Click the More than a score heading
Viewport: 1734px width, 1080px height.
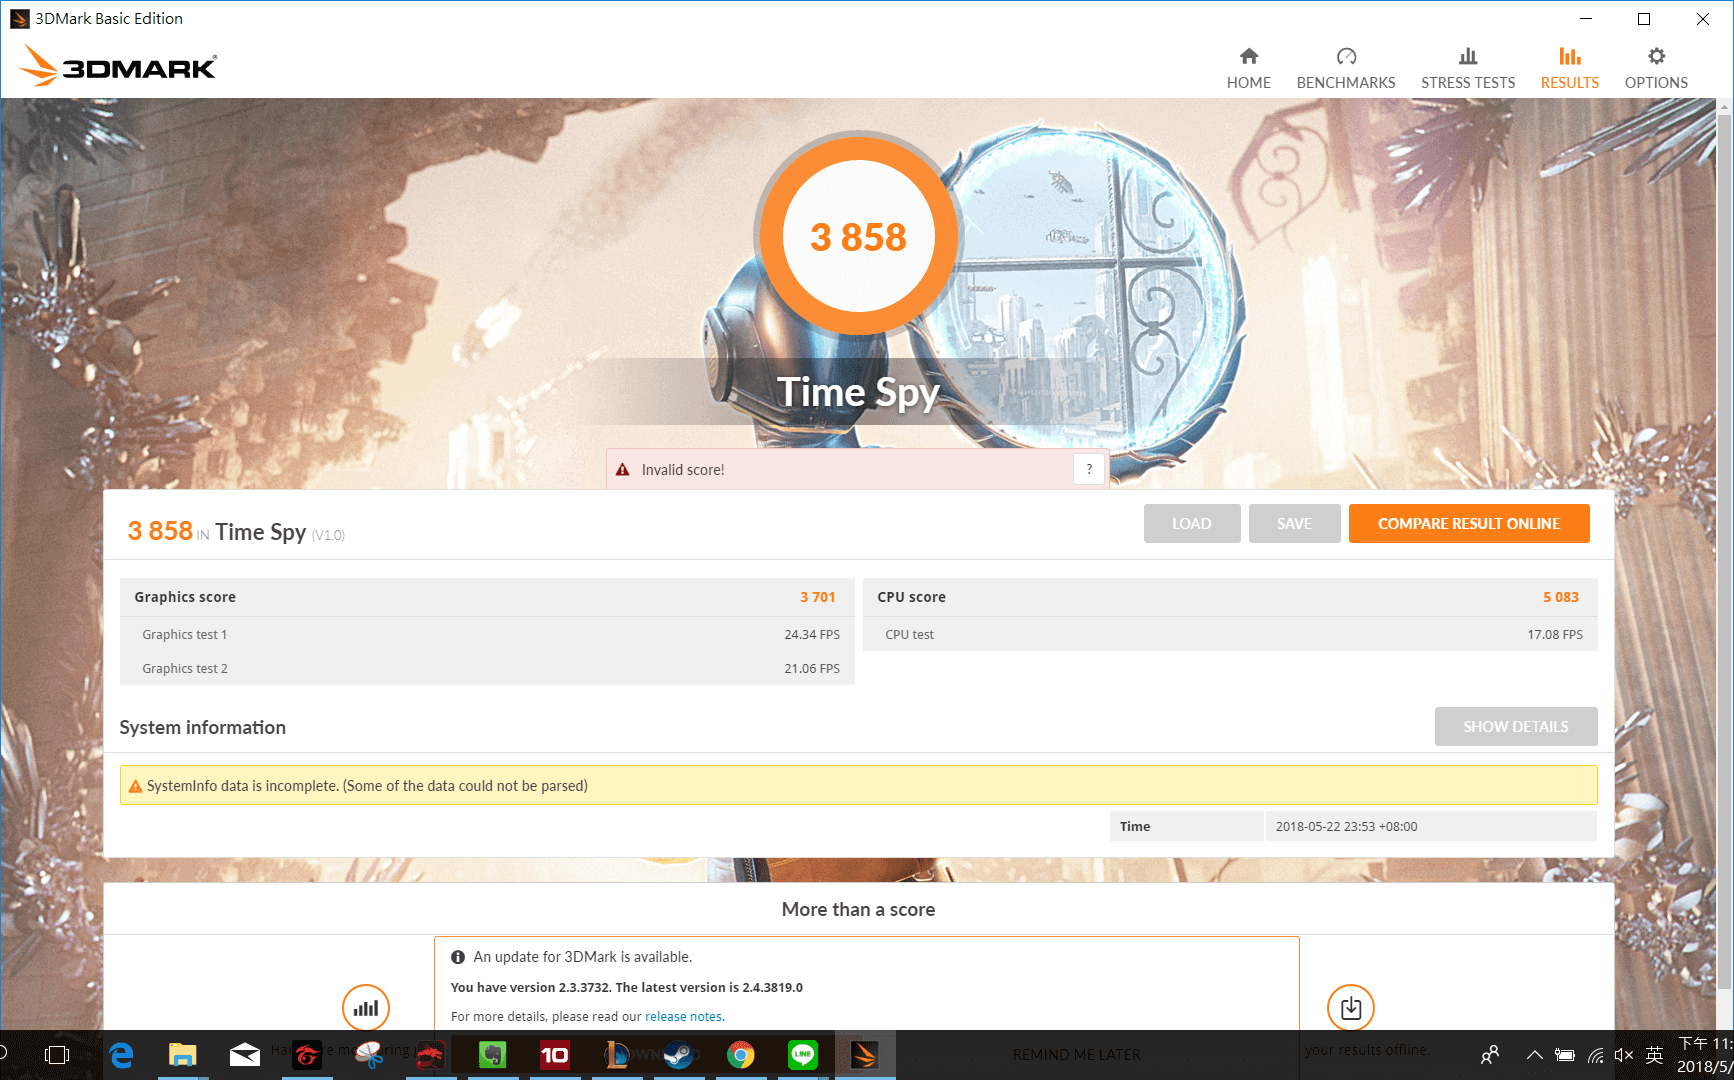(x=858, y=909)
